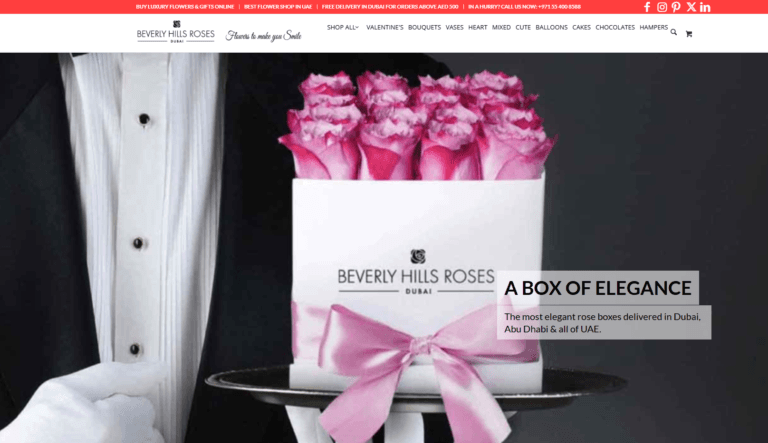Image resolution: width=768 pixels, height=443 pixels.
Task: Click the search magnifier icon
Action: click(673, 32)
